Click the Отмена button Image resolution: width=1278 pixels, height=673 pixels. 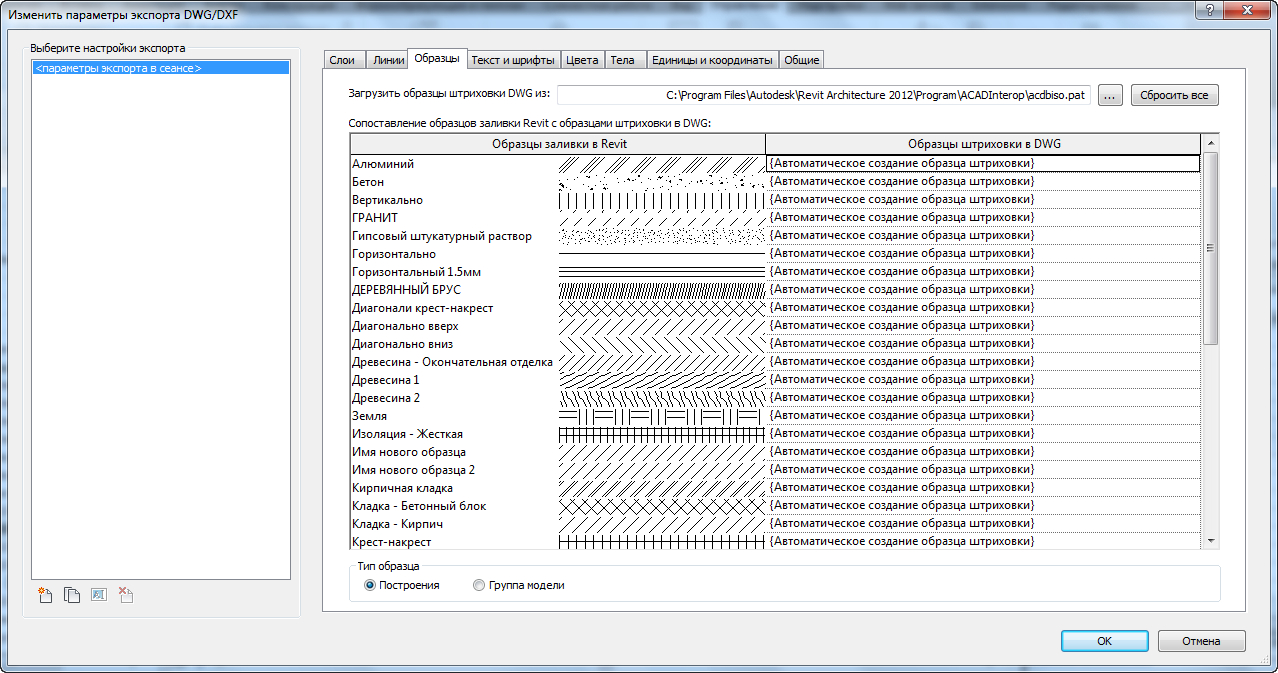click(1201, 641)
